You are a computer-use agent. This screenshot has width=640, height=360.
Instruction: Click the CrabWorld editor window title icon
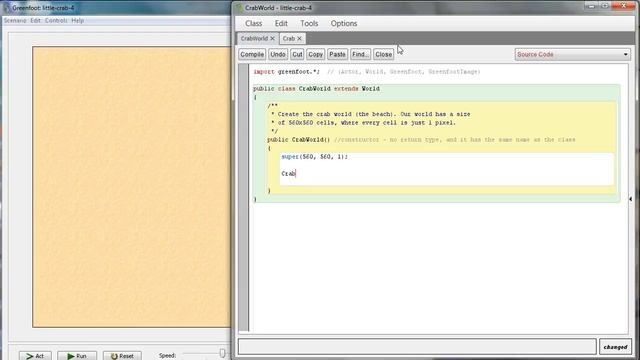[240, 8]
